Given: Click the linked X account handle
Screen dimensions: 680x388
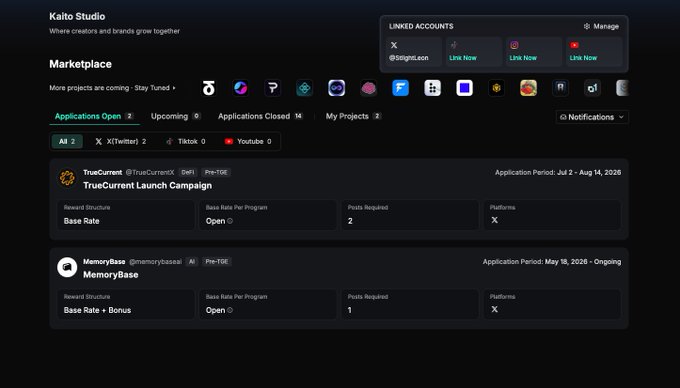Looking at the screenshot, I should 409,58.
